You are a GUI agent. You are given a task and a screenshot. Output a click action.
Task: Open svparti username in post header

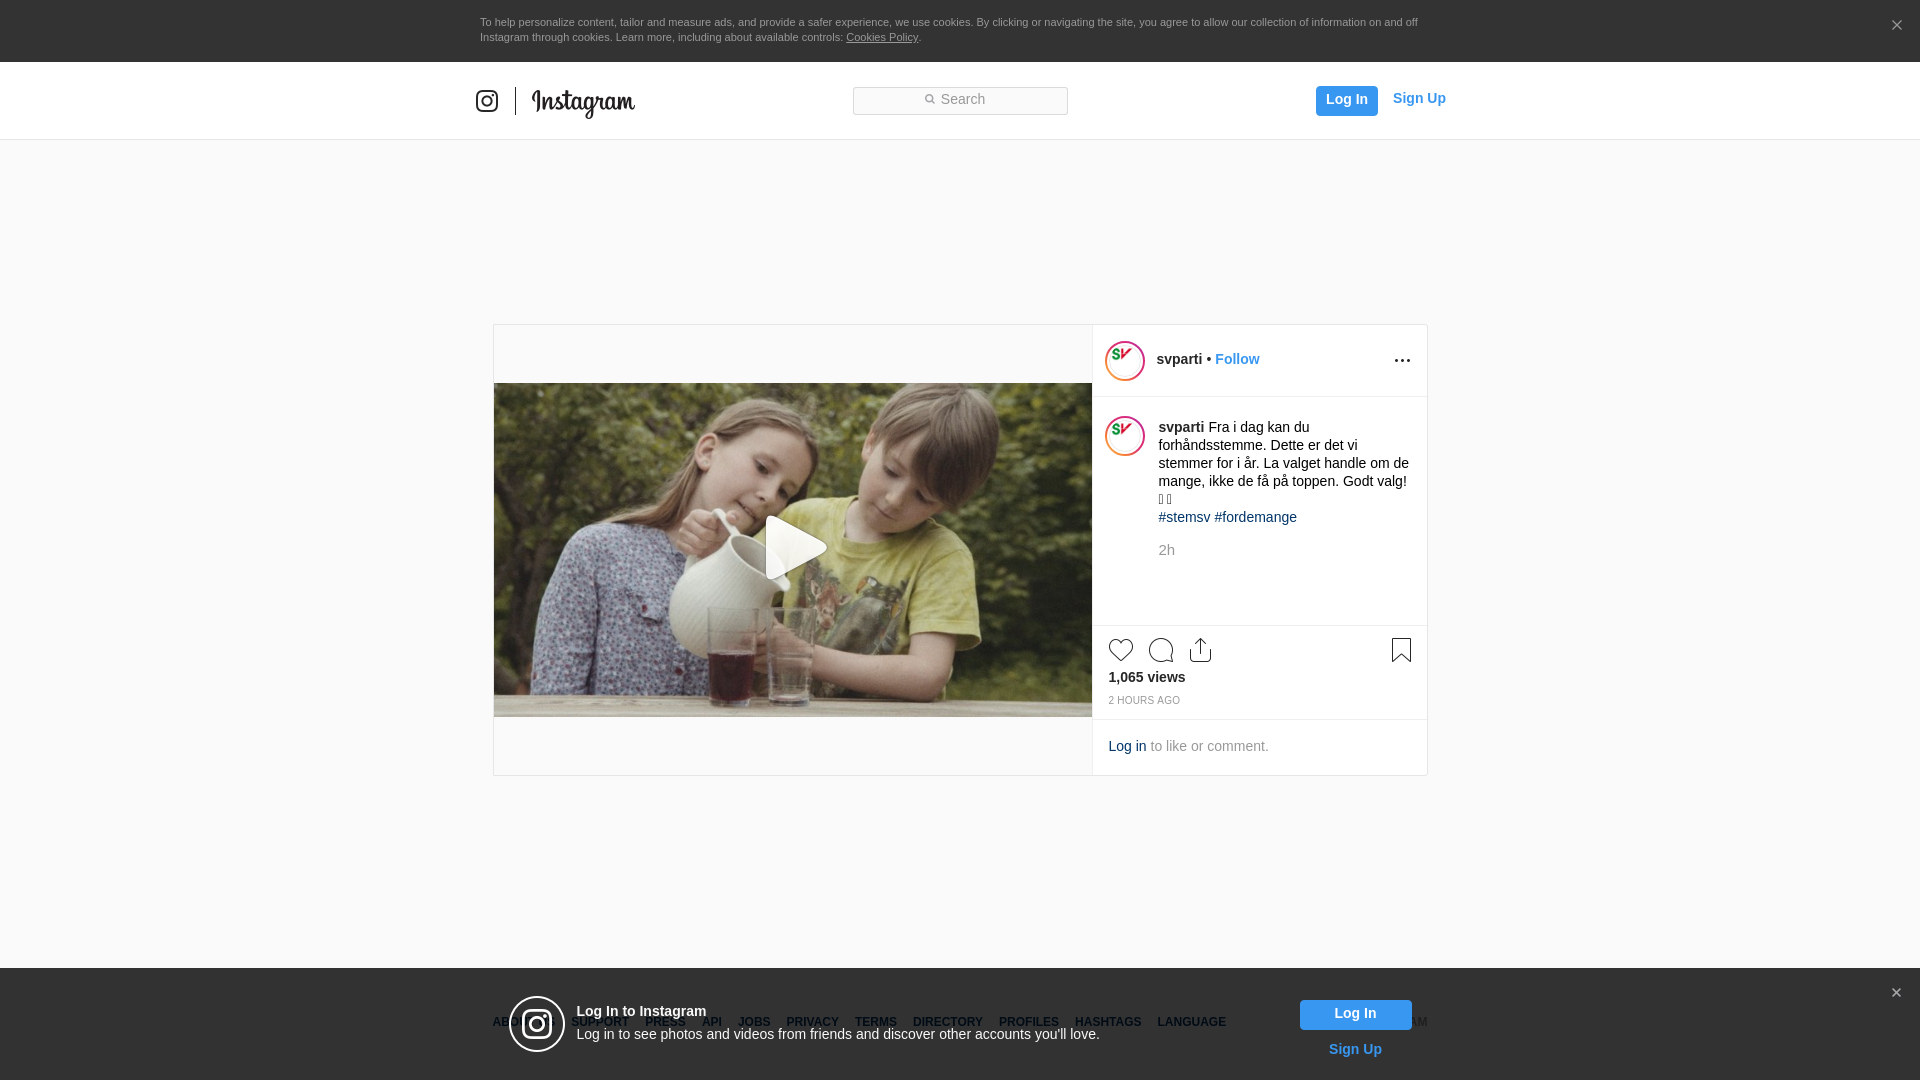point(1179,359)
